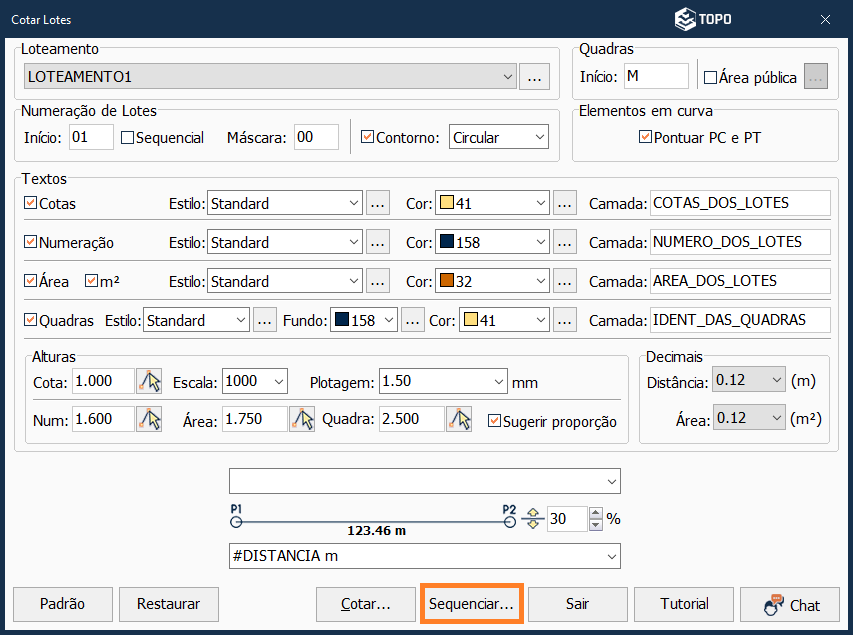This screenshot has height=635, width=853.
Task: Enable the Sequencial checkbox
Action: pyautogui.click(x=127, y=138)
